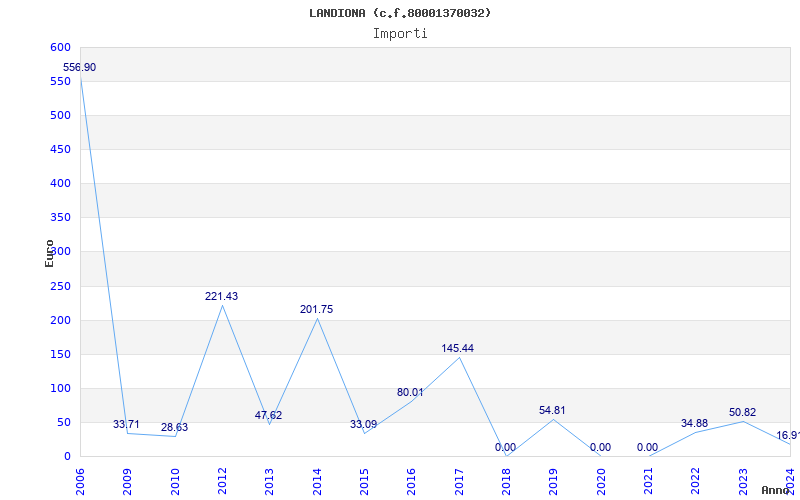Click the 2018 x-axis year label
The width and height of the screenshot is (800, 500).
point(506,482)
